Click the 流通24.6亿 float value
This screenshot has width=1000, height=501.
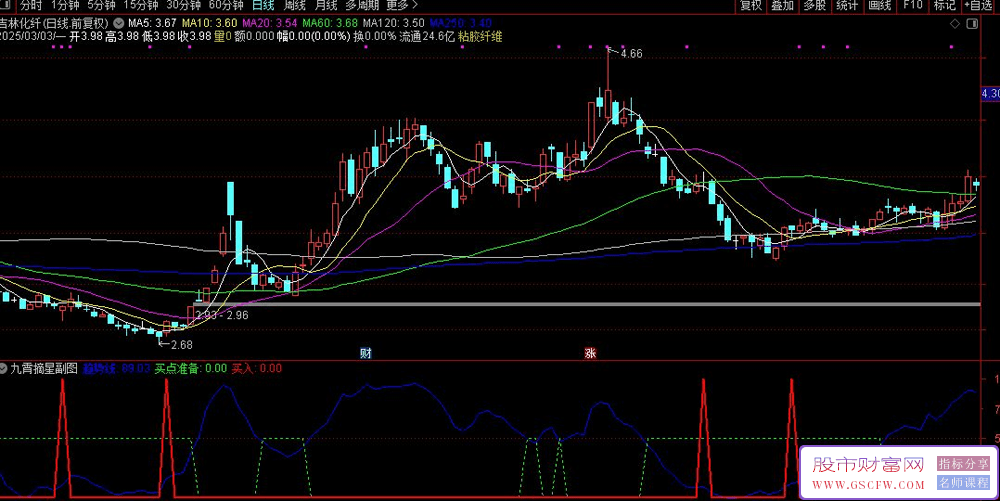coord(427,36)
